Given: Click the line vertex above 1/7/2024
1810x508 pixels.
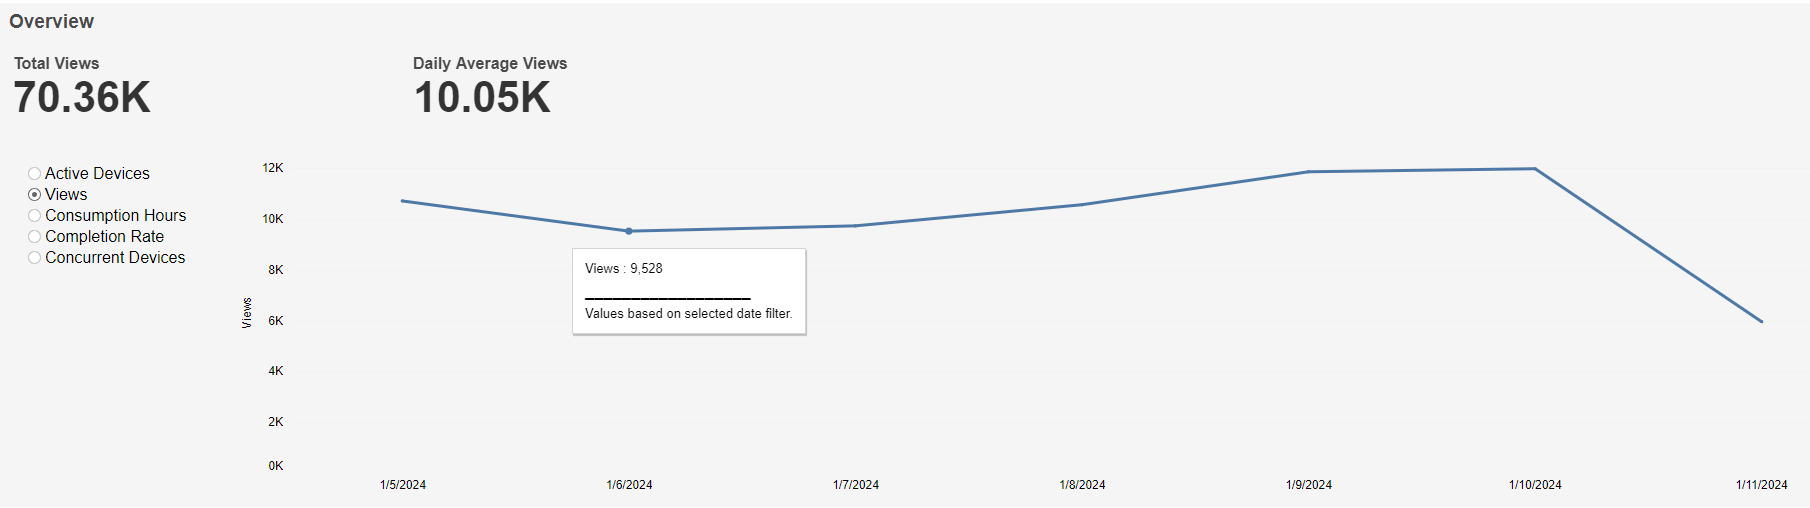Looking at the screenshot, I should 856,226.
